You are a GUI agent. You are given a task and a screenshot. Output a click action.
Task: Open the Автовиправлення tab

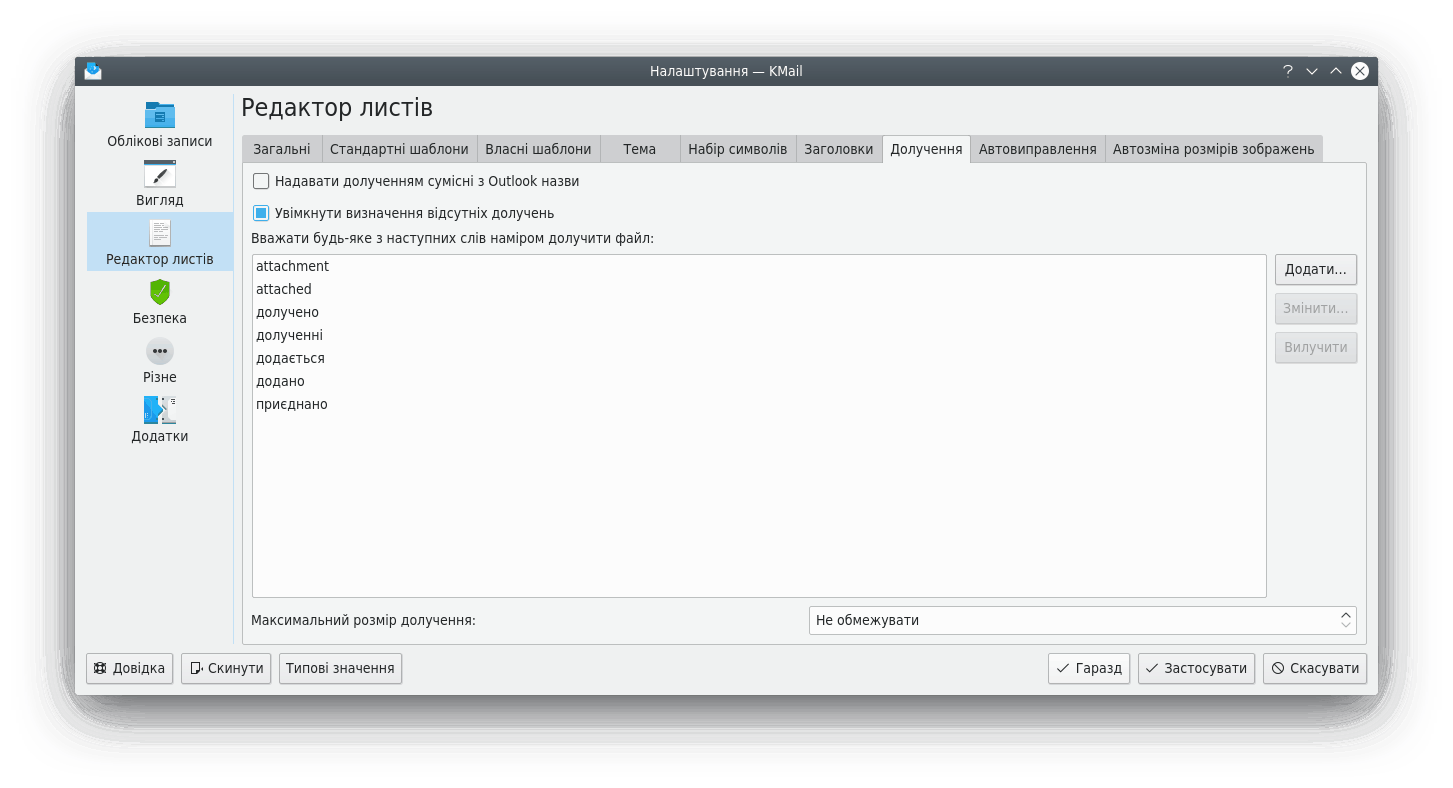1037,149
